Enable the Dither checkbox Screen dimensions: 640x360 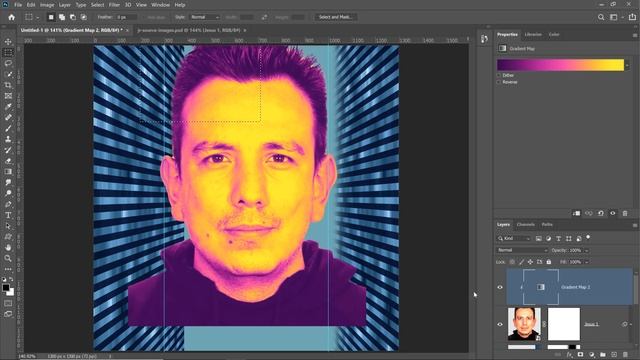[x=499, y=75]
